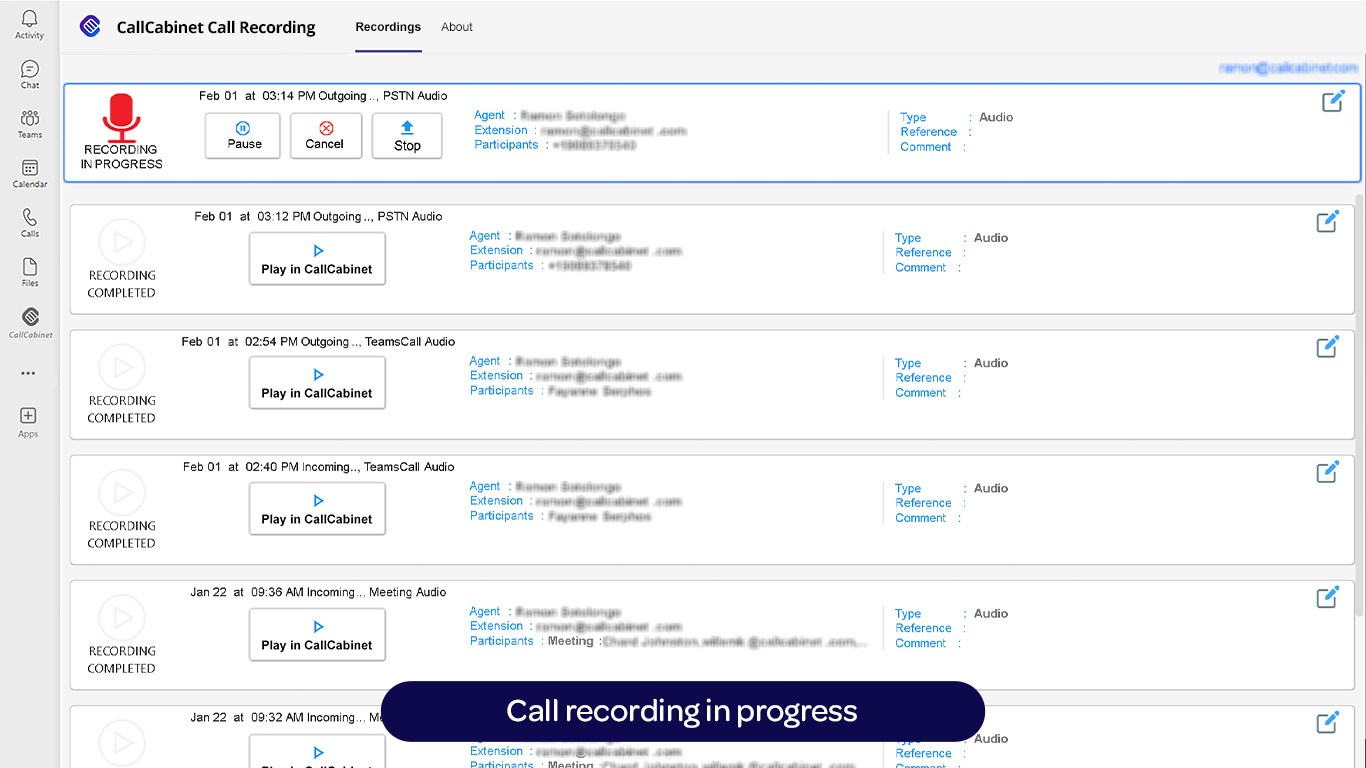Click completed play icon for 02:54 PM
Image resolution: width=1366 pixels, height=768 pixels.
pos(122,367)
